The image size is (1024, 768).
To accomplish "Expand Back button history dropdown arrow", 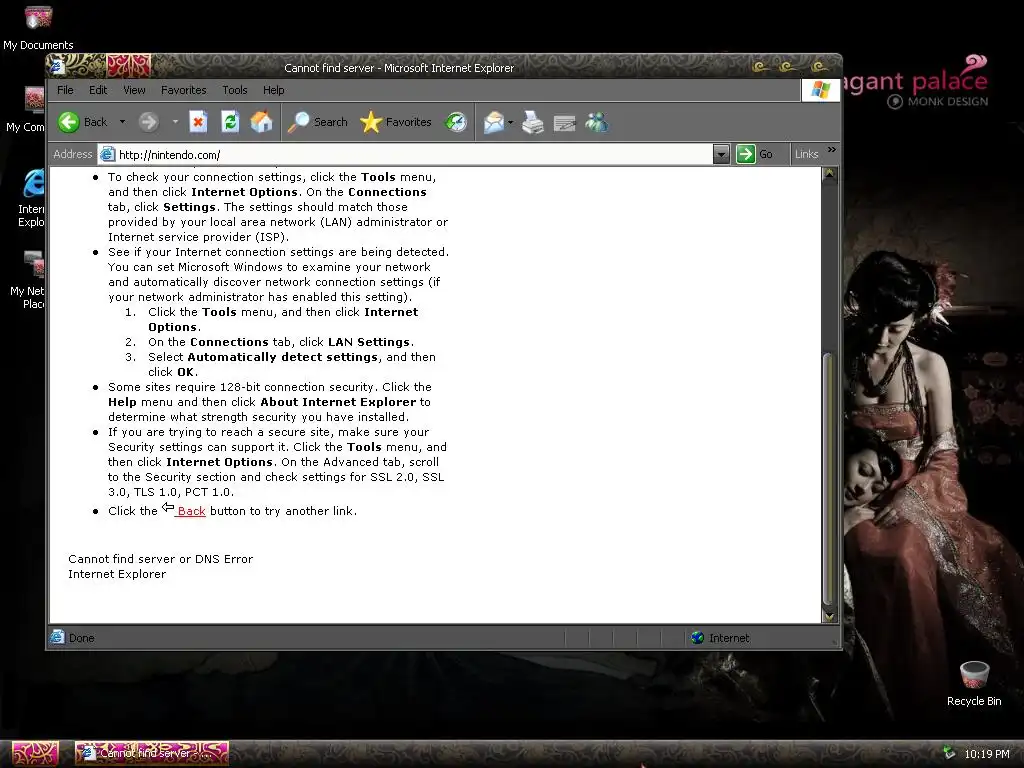I will tap(122, 121).
